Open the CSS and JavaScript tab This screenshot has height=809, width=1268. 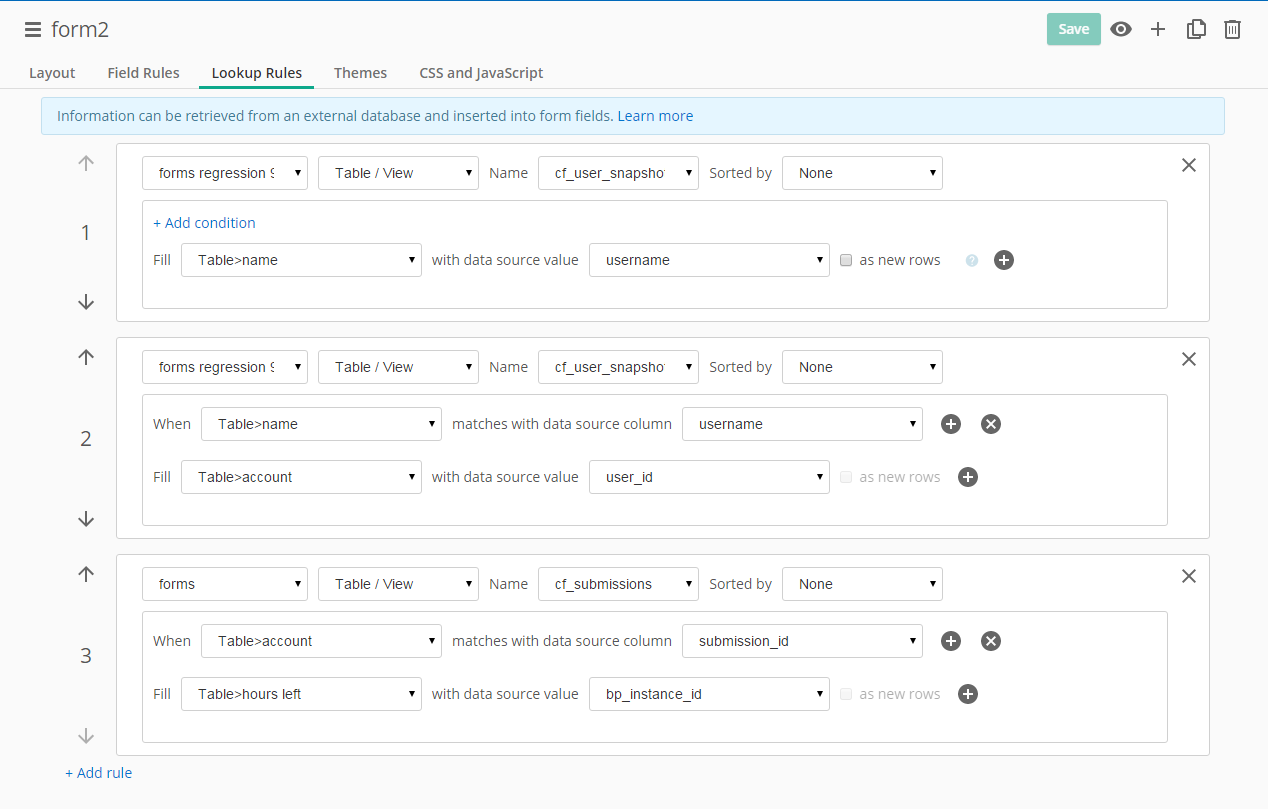[481, 73]
